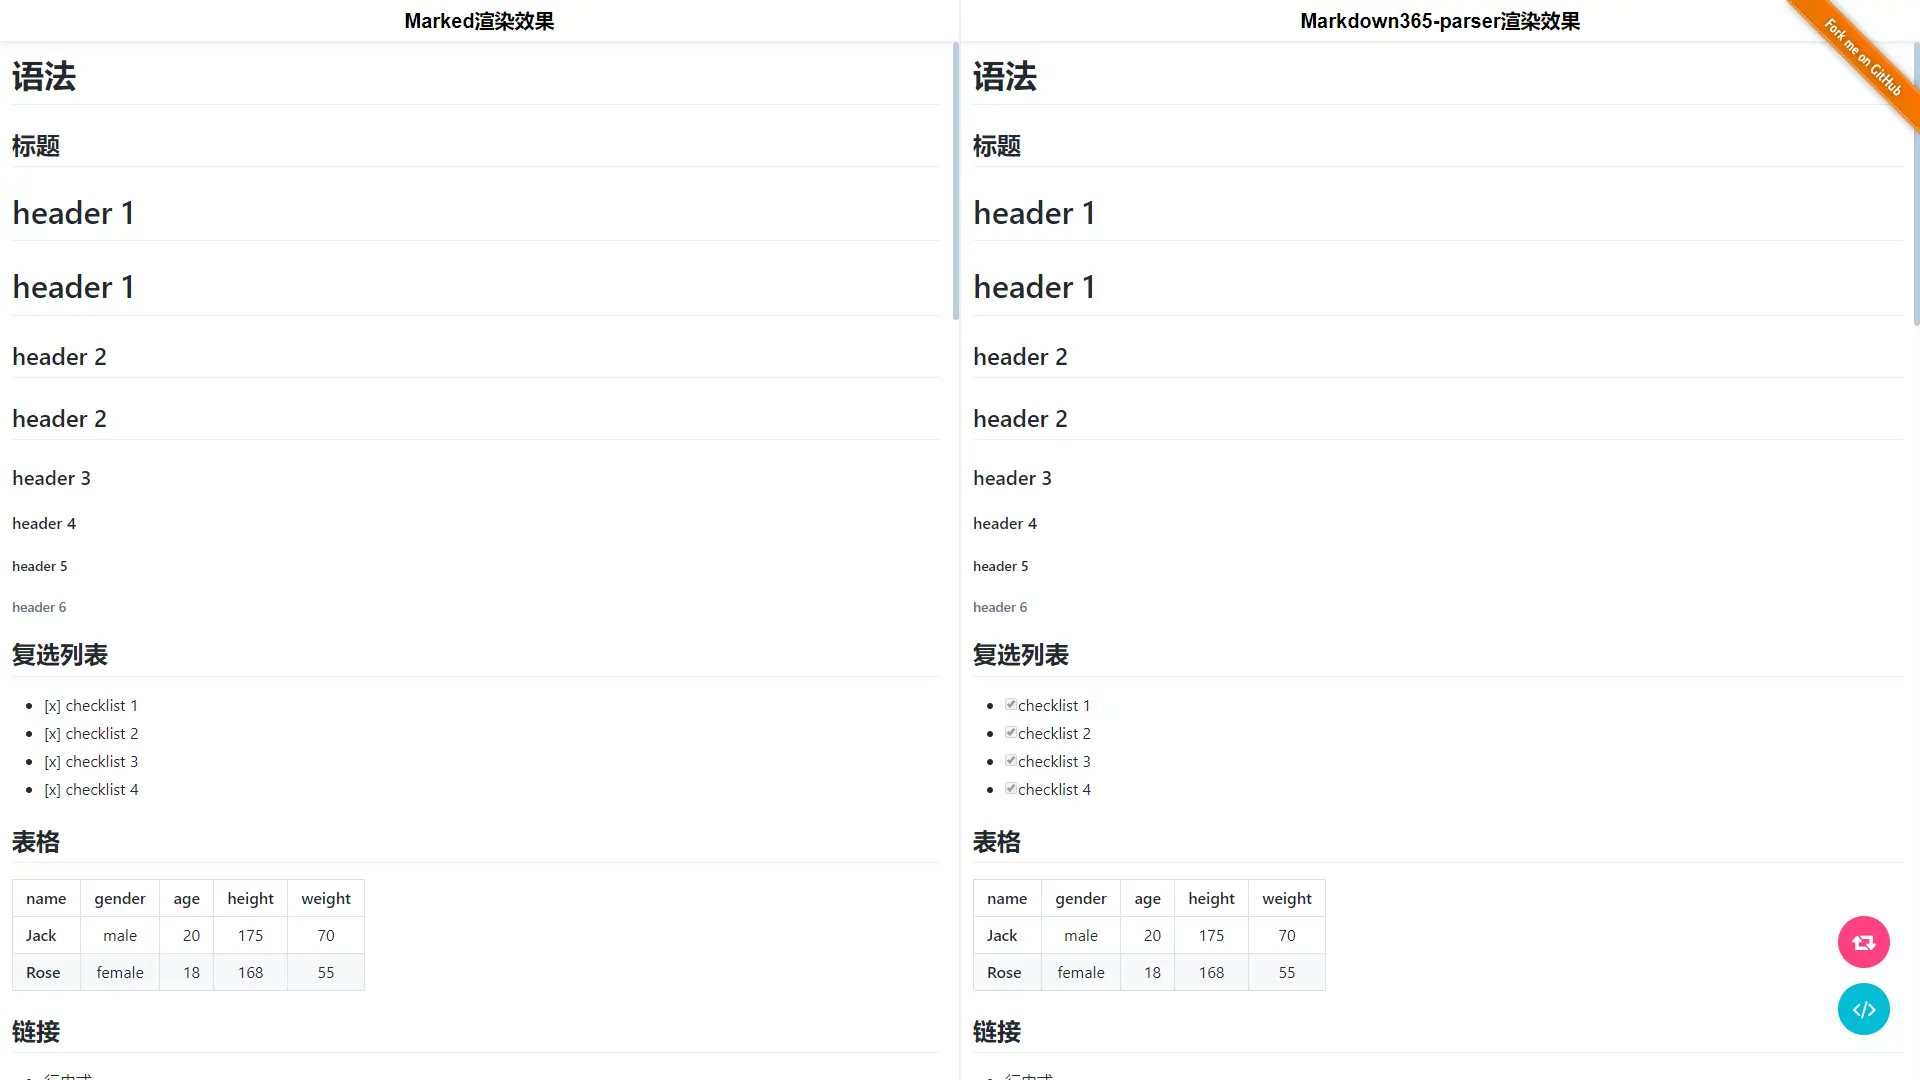The height and width of the screenshot is (1080, 1920).
Task: Select the 'Markdown365-parser渲染效果' panel title
Action: point(1439,20)
